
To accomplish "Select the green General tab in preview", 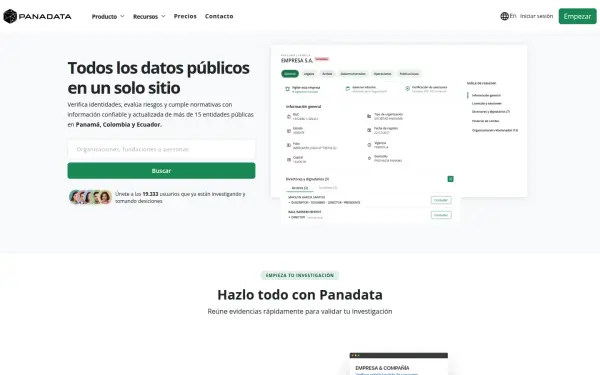I will click(290, 73).
